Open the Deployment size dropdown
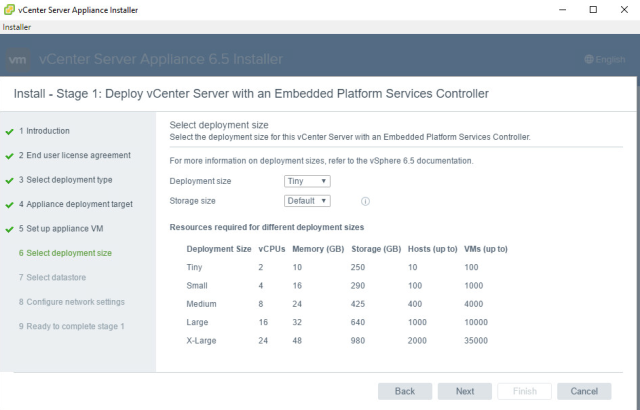This screenshot has width=640, height=410. click(x=307, y=181)
